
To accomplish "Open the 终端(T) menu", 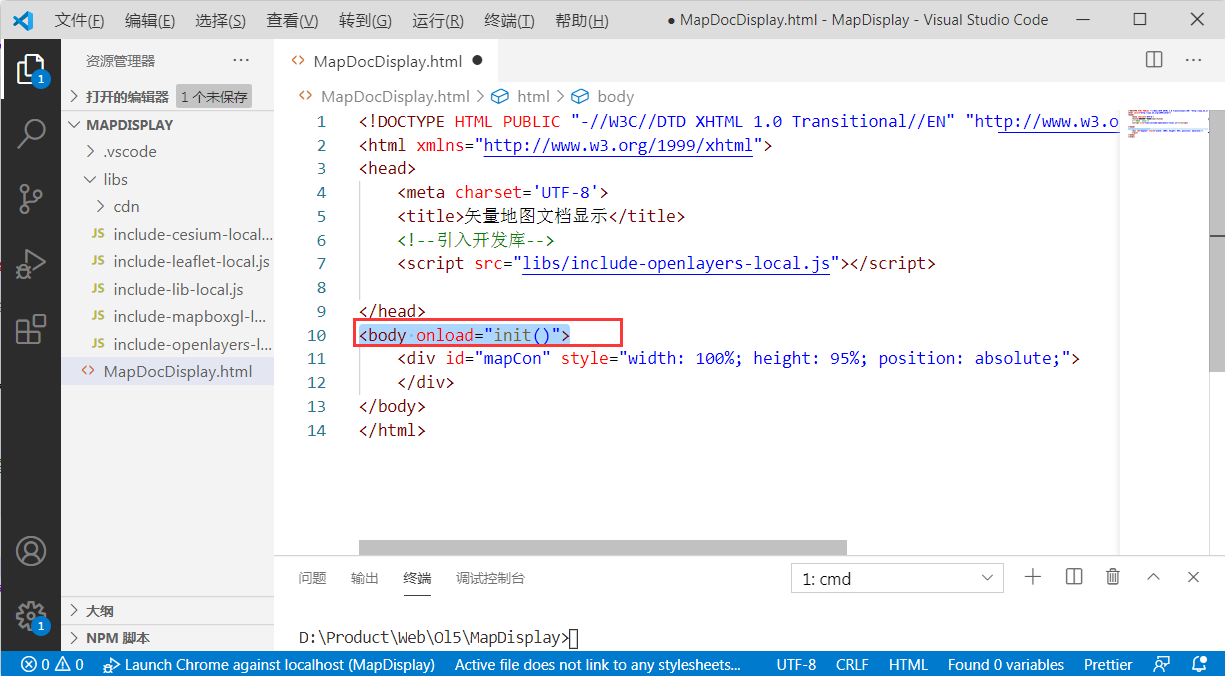I will point(509,20).
